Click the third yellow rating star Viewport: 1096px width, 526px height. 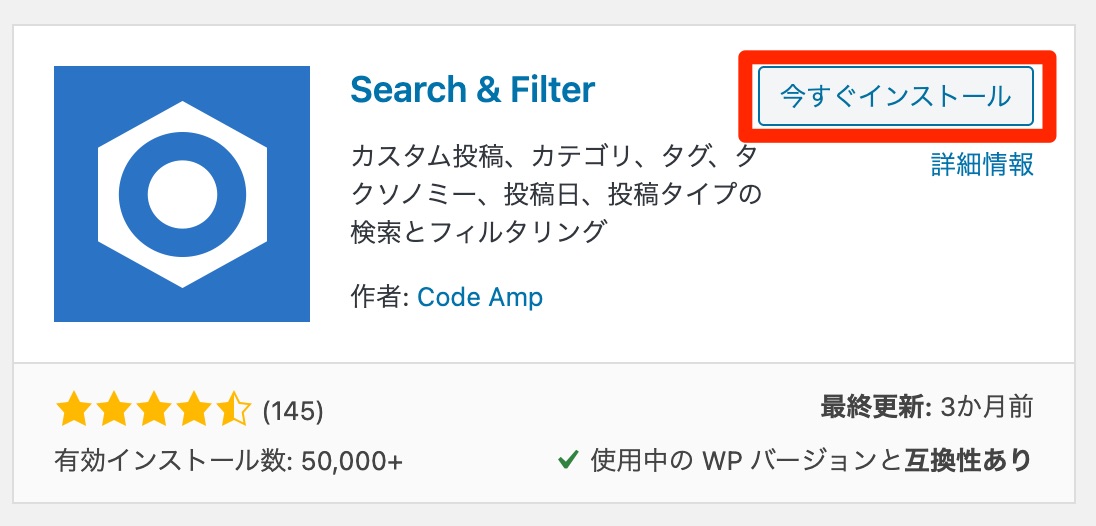[152, 411]
